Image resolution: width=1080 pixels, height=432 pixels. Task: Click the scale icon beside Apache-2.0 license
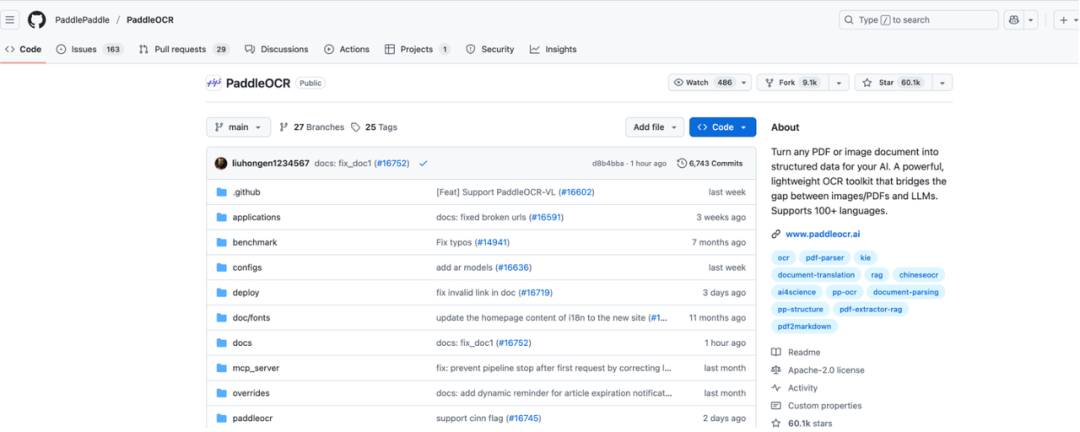click(776, 370)
